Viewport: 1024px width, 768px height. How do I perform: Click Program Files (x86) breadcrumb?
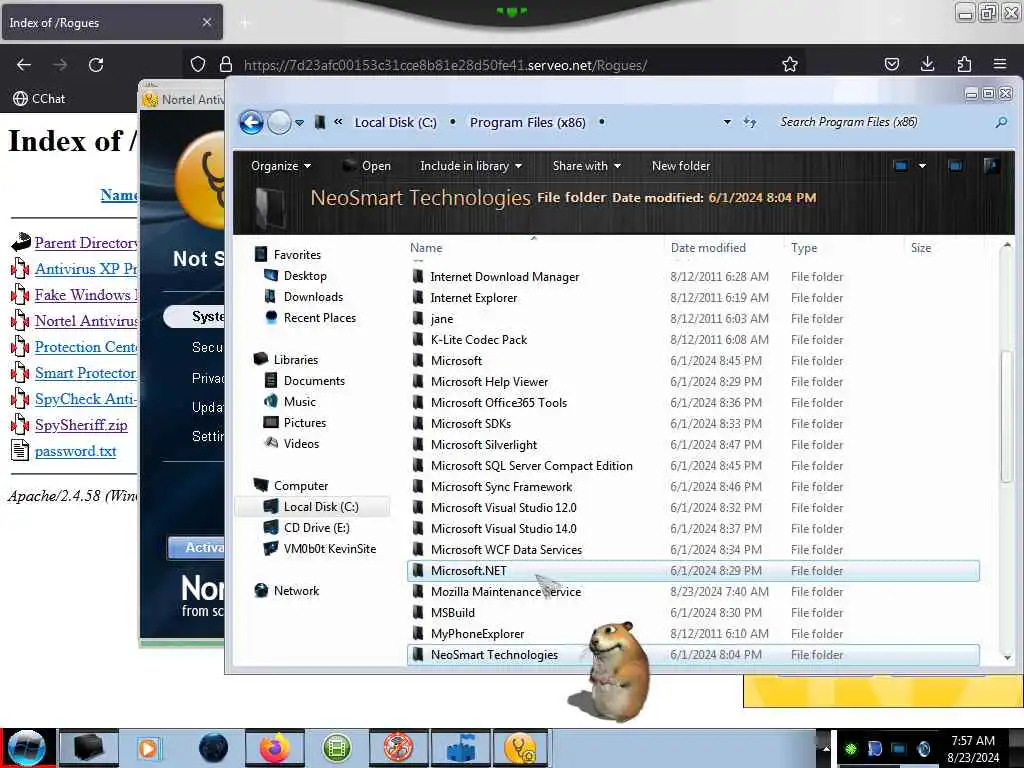tap(527, 122)
